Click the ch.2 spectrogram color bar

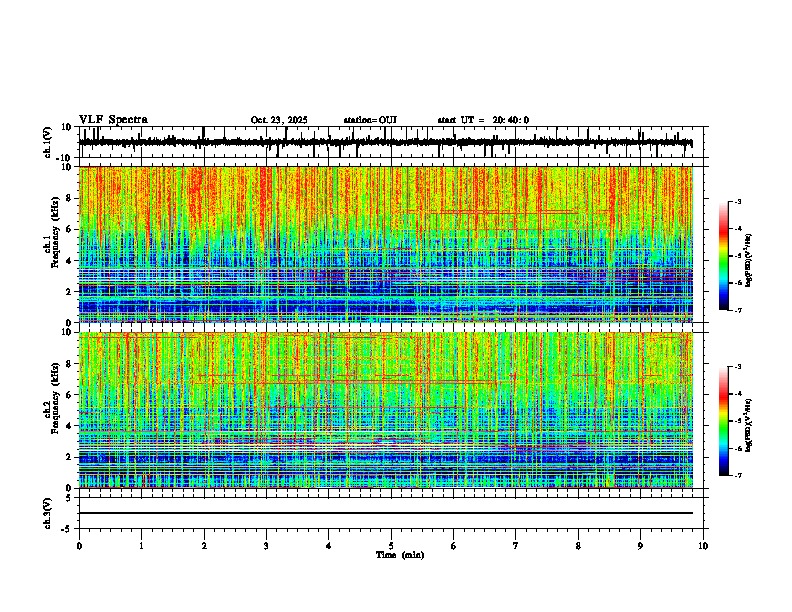723,421
